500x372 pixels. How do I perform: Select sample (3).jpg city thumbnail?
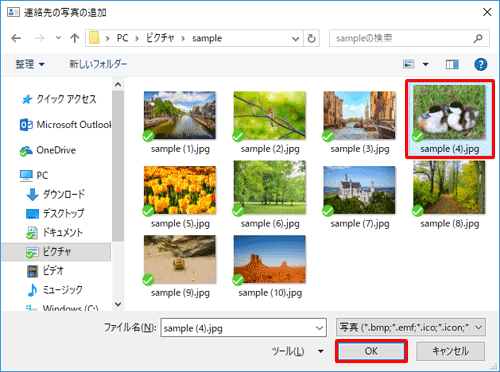tap(359, 115)
